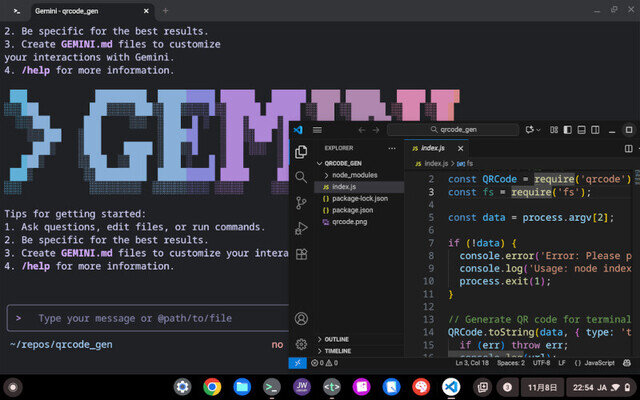The height and width of the screenshot is (400, 640).
Task: Open the Source Control view in VS Code
Action: [x=301, y=203]
